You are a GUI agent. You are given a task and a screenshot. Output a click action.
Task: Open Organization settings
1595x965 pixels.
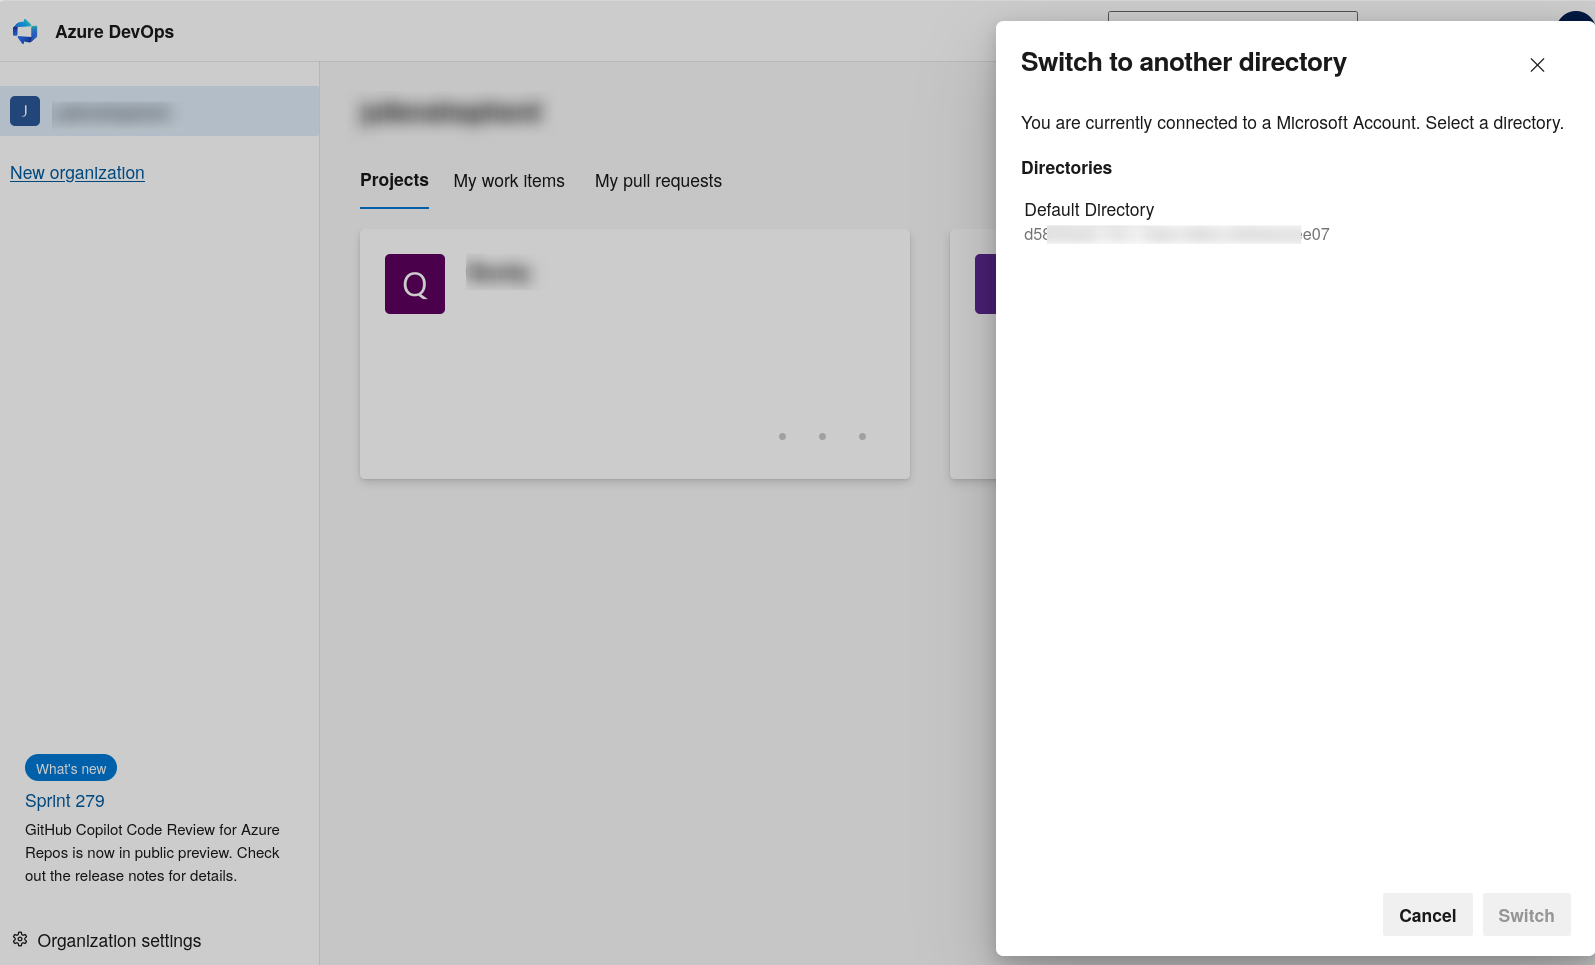pyautogui.click(x=107, y=941)
